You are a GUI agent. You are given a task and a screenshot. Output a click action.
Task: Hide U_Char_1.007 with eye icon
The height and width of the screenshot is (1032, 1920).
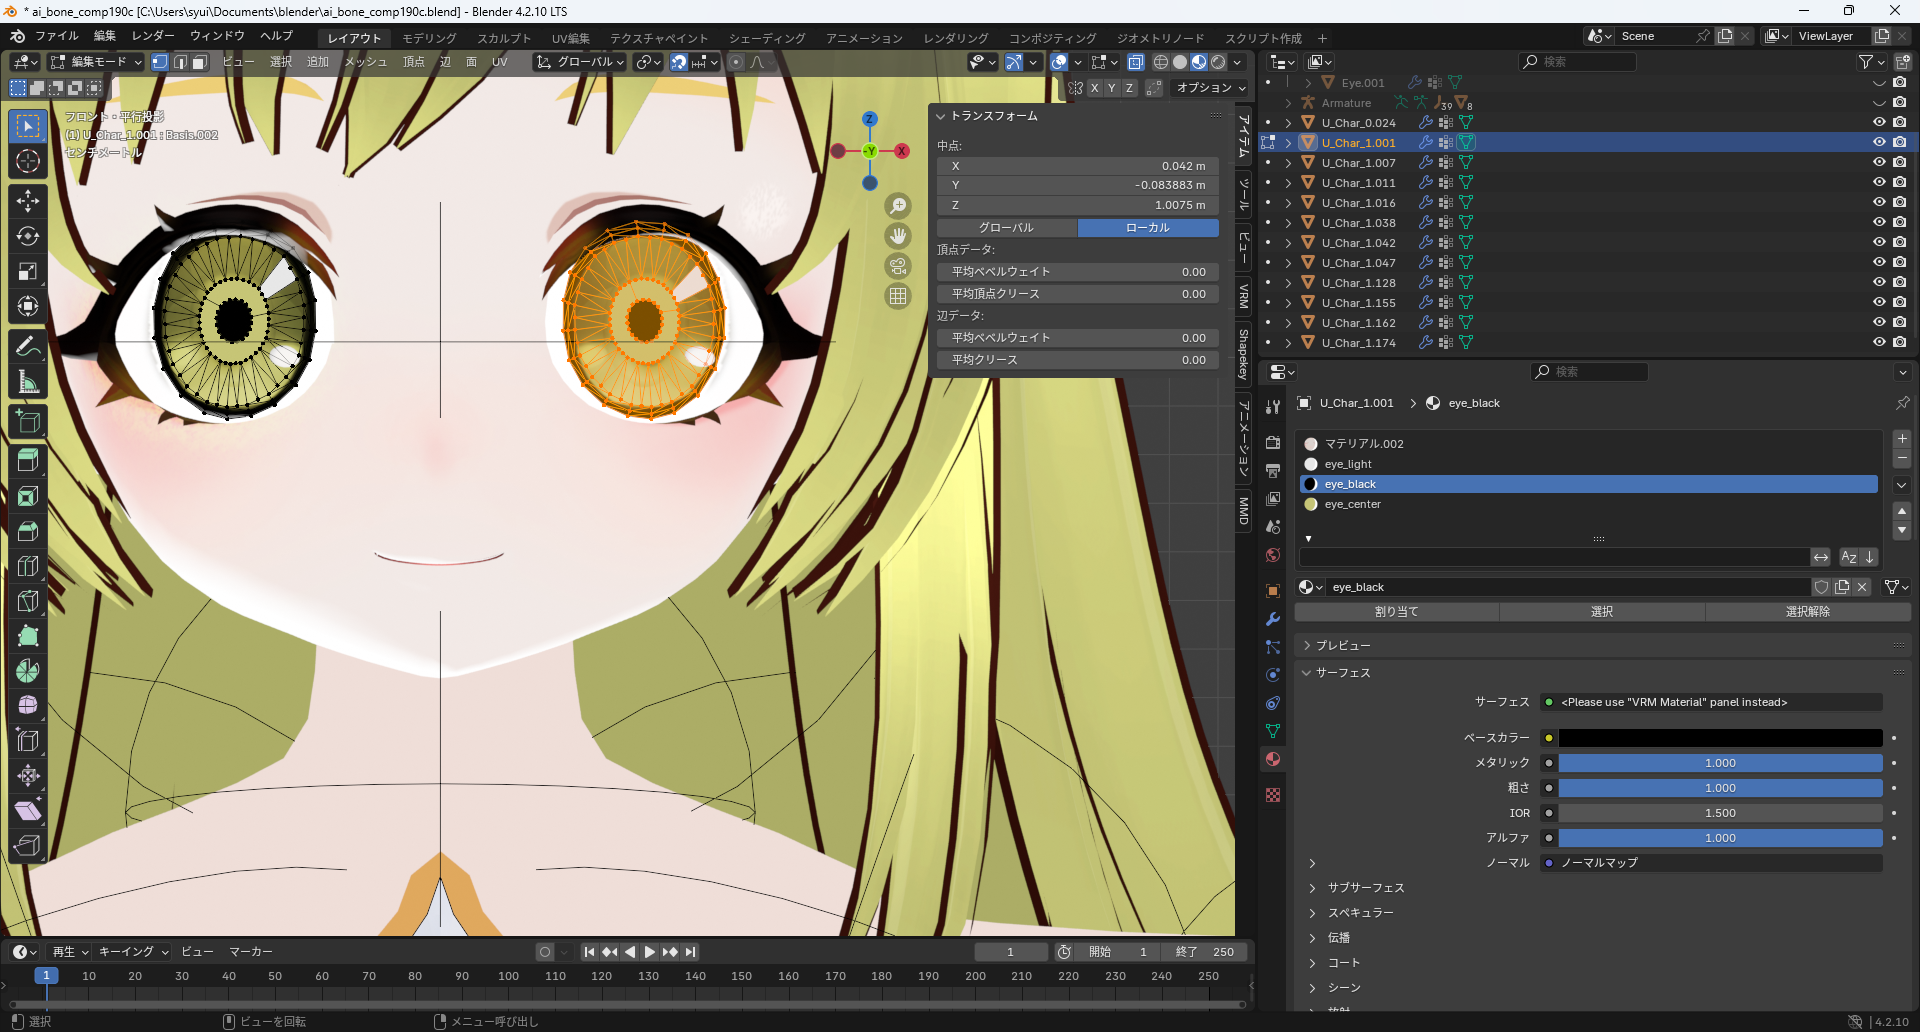point(1879,162)
